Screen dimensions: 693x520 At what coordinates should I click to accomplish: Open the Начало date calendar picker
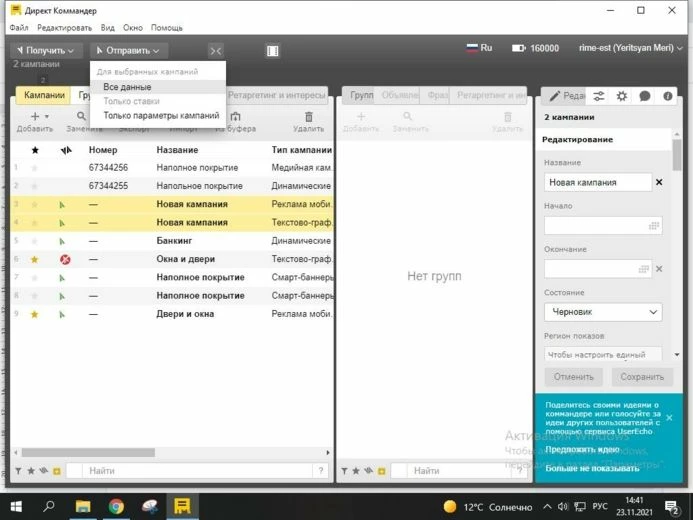654,226
